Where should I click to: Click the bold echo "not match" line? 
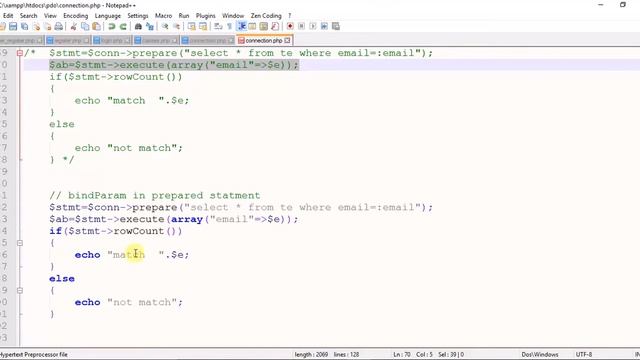tap(129, 302)
